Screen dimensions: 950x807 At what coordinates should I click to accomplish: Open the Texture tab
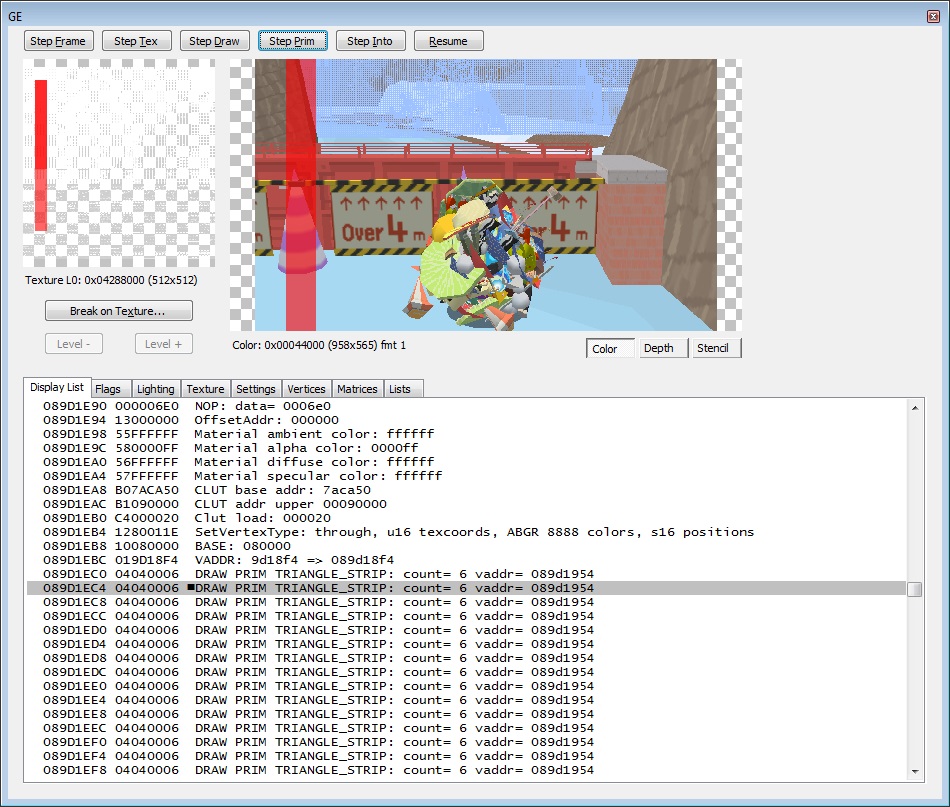pos(205,389)
